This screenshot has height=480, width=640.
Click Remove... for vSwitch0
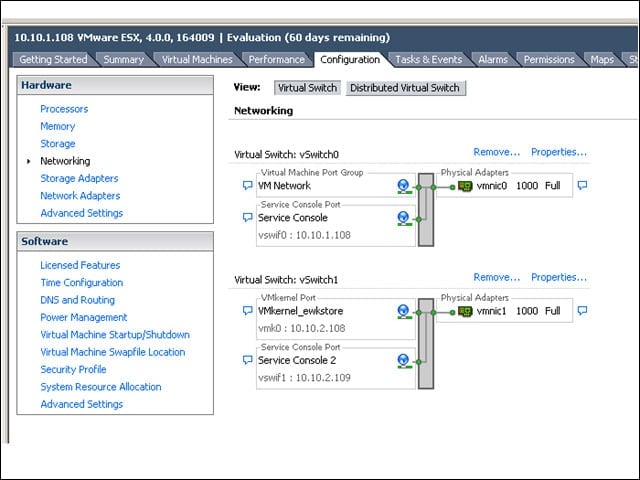coord(497,152)
